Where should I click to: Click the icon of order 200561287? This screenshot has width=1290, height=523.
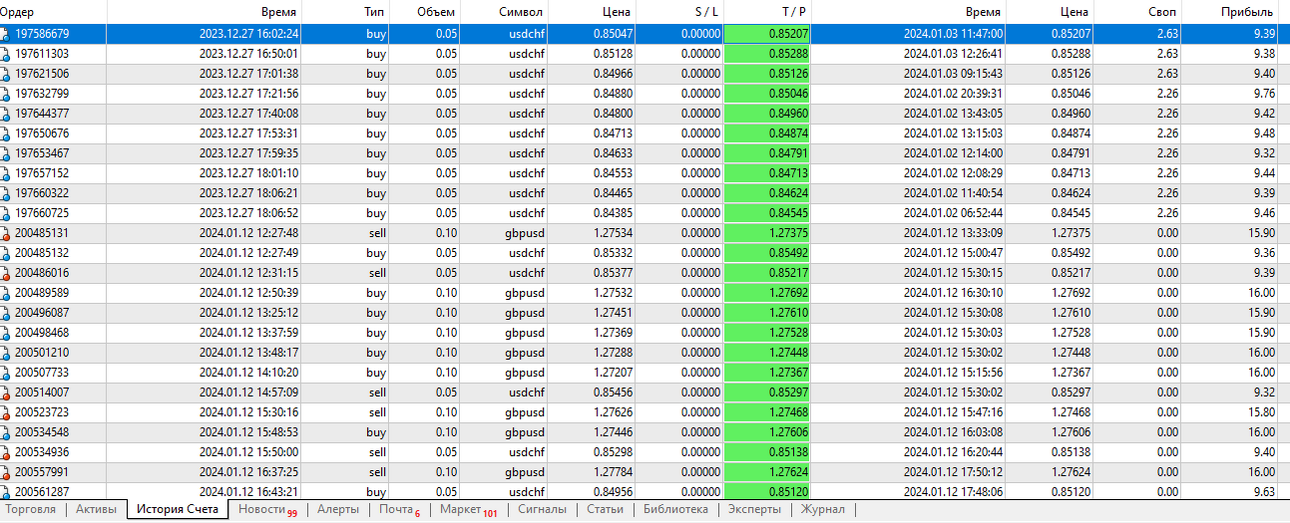5,492
